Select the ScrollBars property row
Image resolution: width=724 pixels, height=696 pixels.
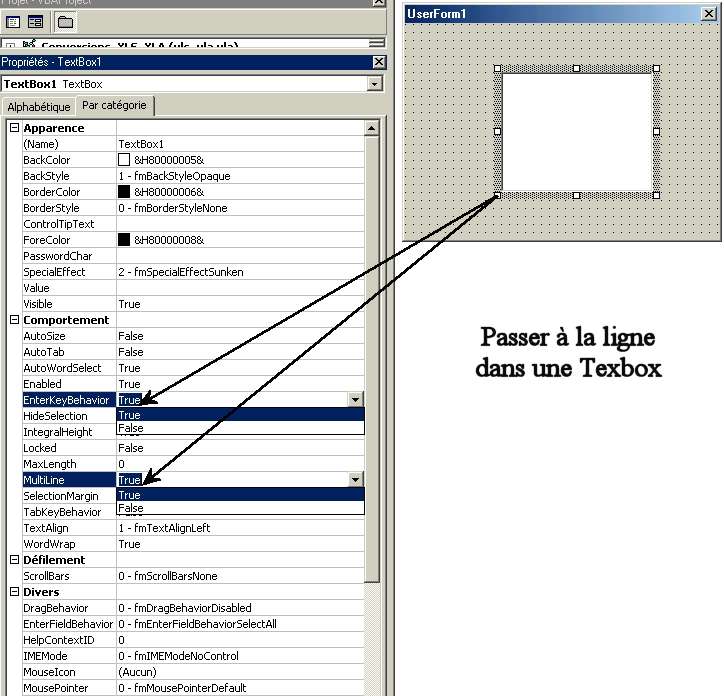(x=193, y=575)
